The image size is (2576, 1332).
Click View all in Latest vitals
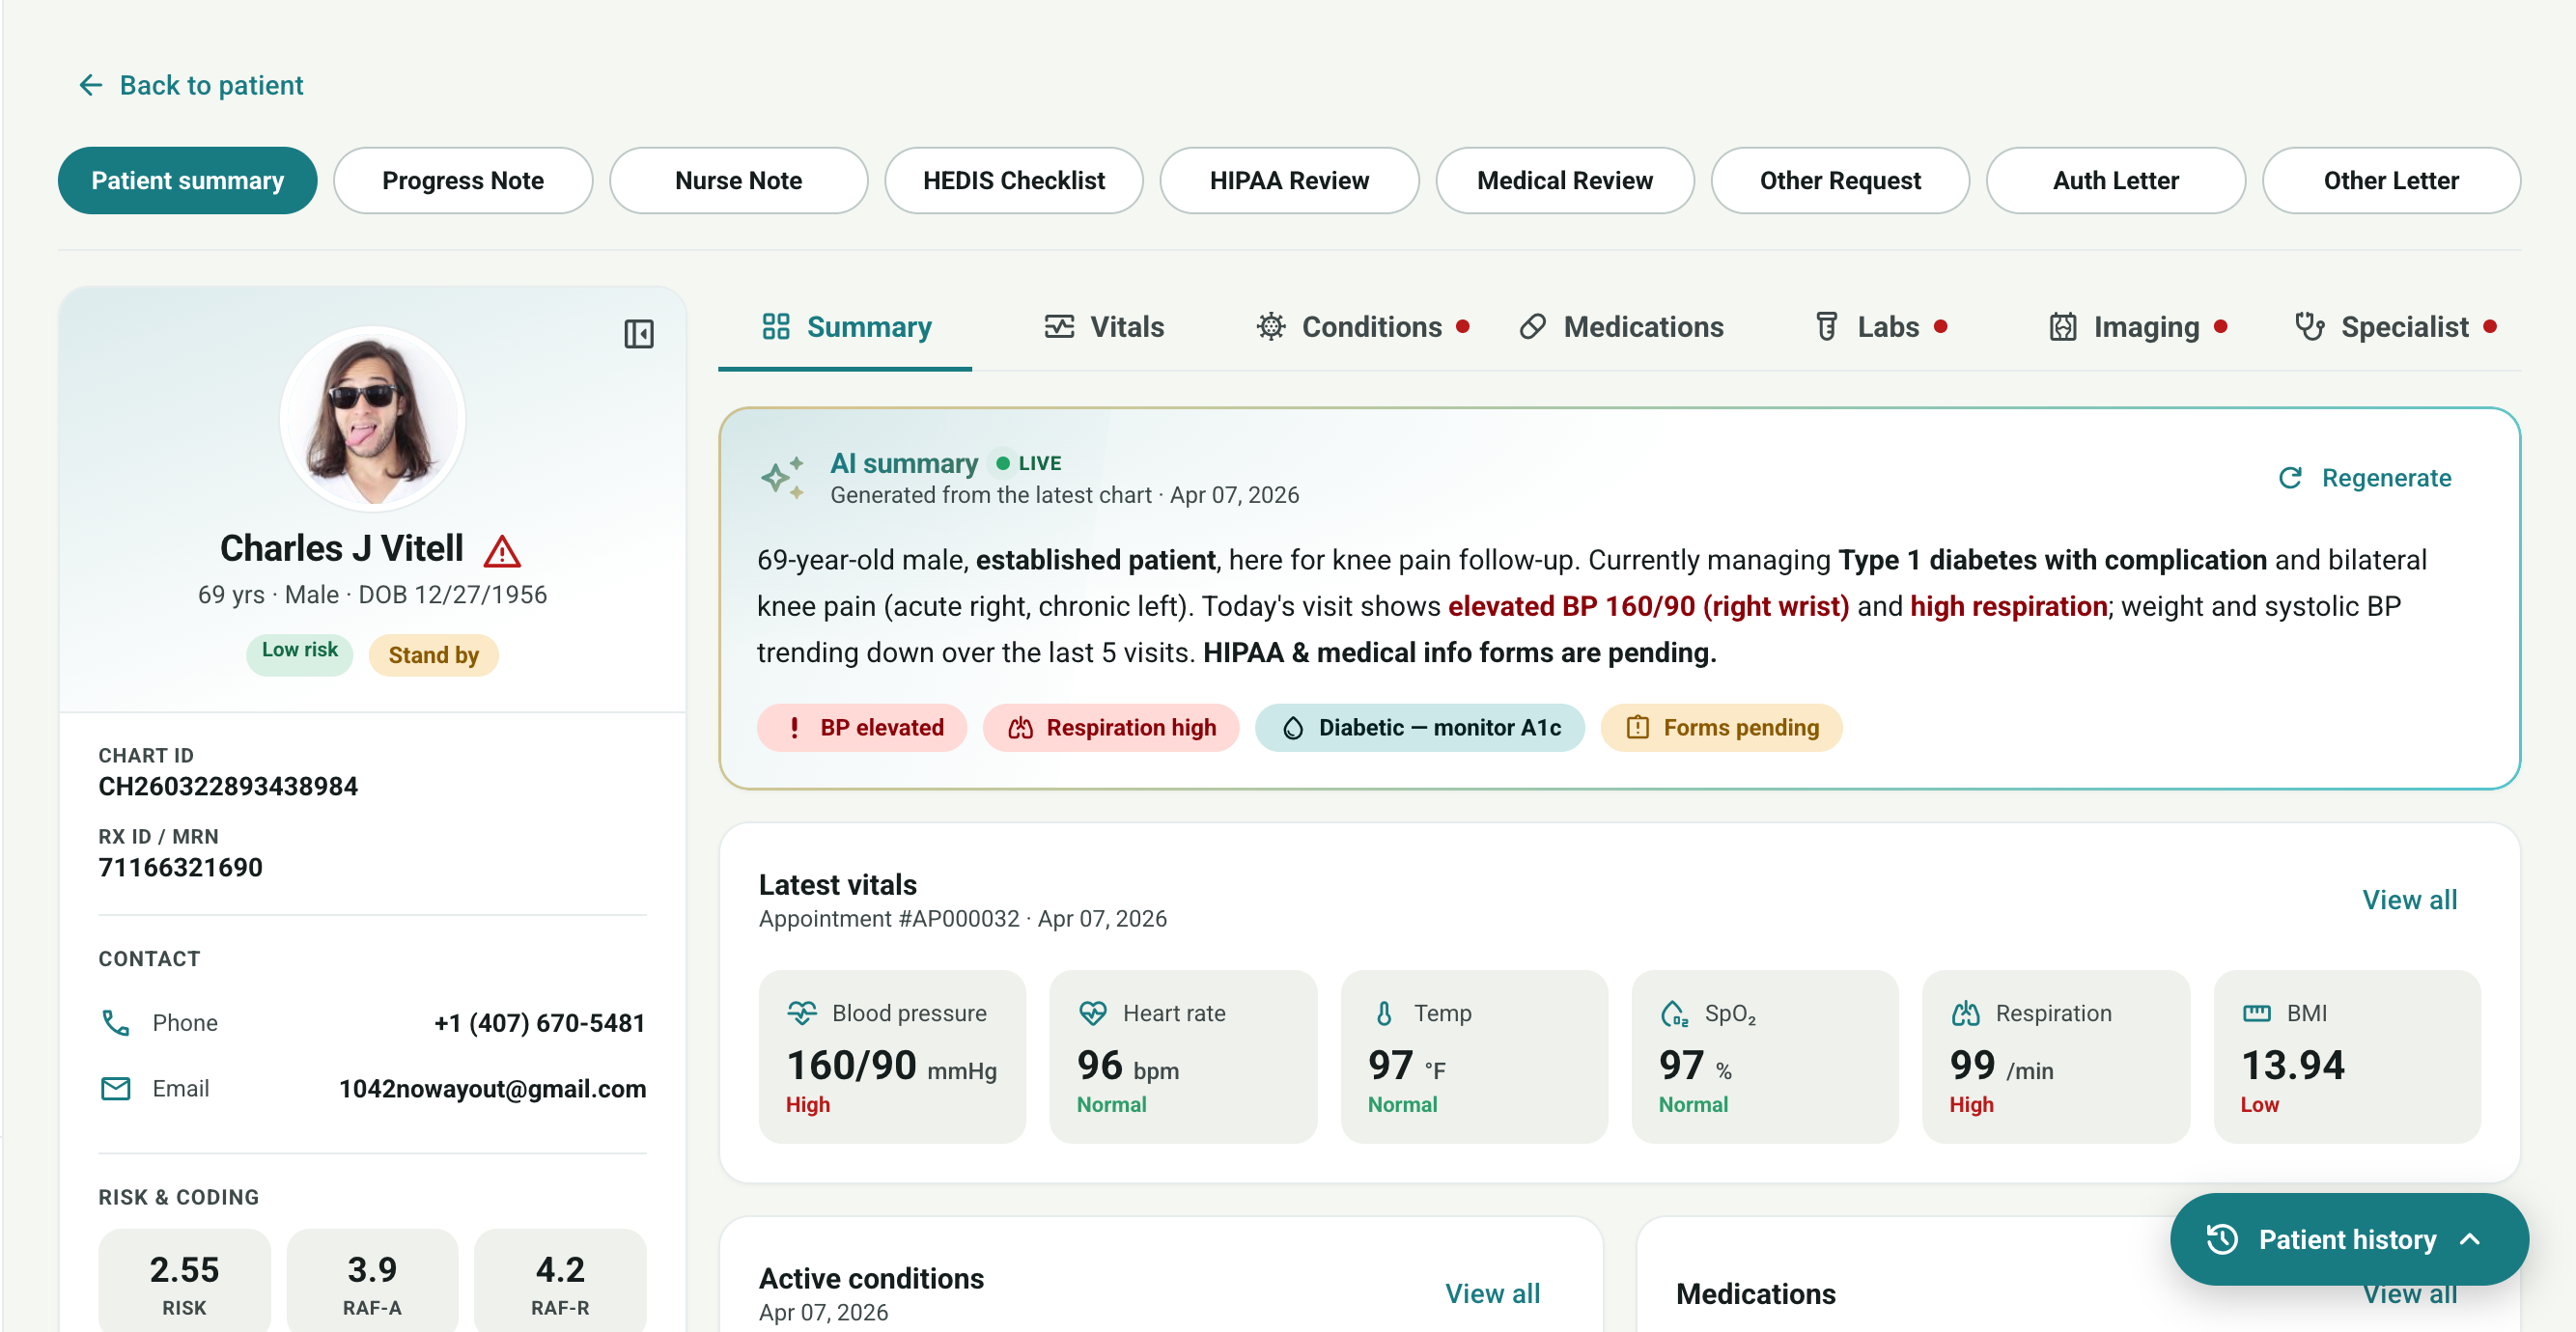[x=2409, y=899]
